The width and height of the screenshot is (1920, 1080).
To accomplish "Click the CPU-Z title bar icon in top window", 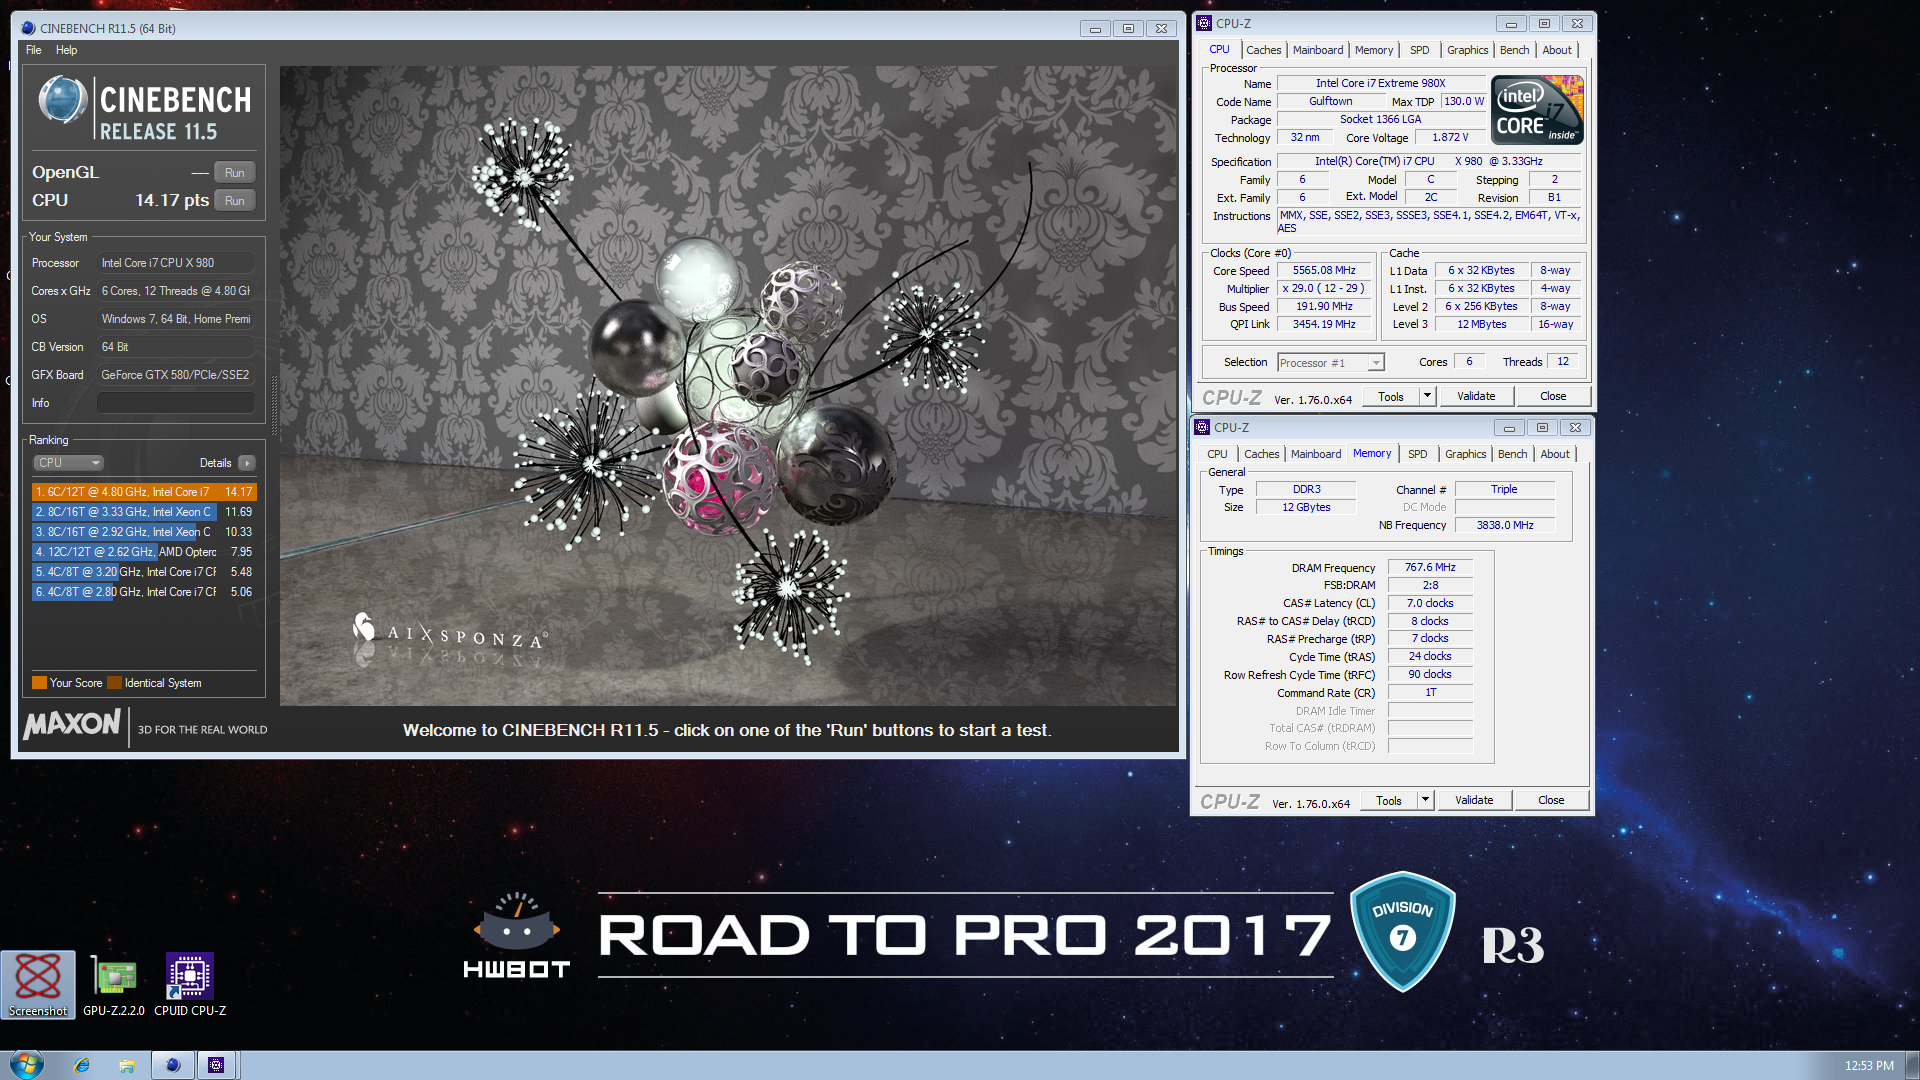I will coord(1204,23).
